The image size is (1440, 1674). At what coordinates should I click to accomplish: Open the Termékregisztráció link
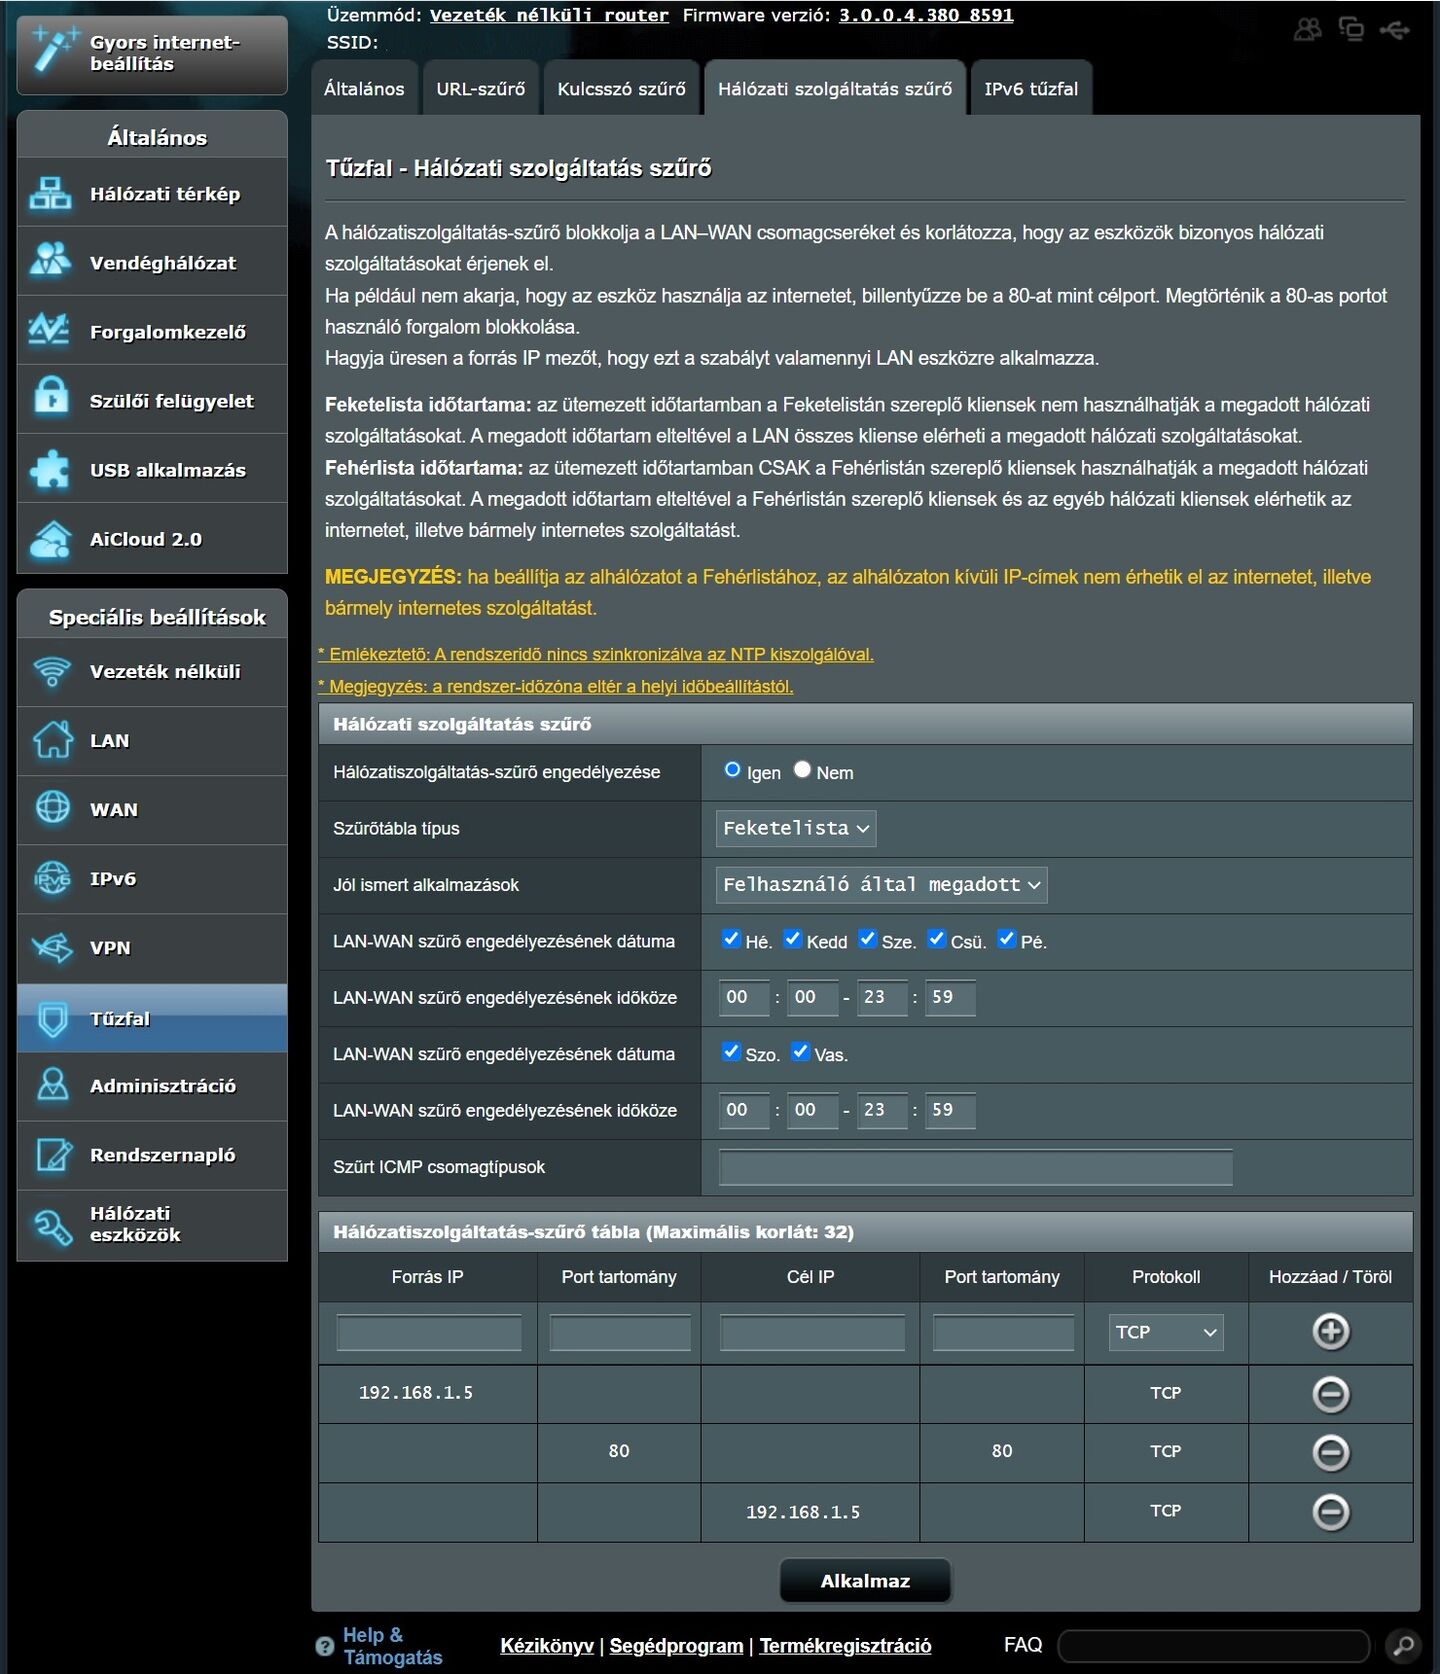pos(845,1646)
